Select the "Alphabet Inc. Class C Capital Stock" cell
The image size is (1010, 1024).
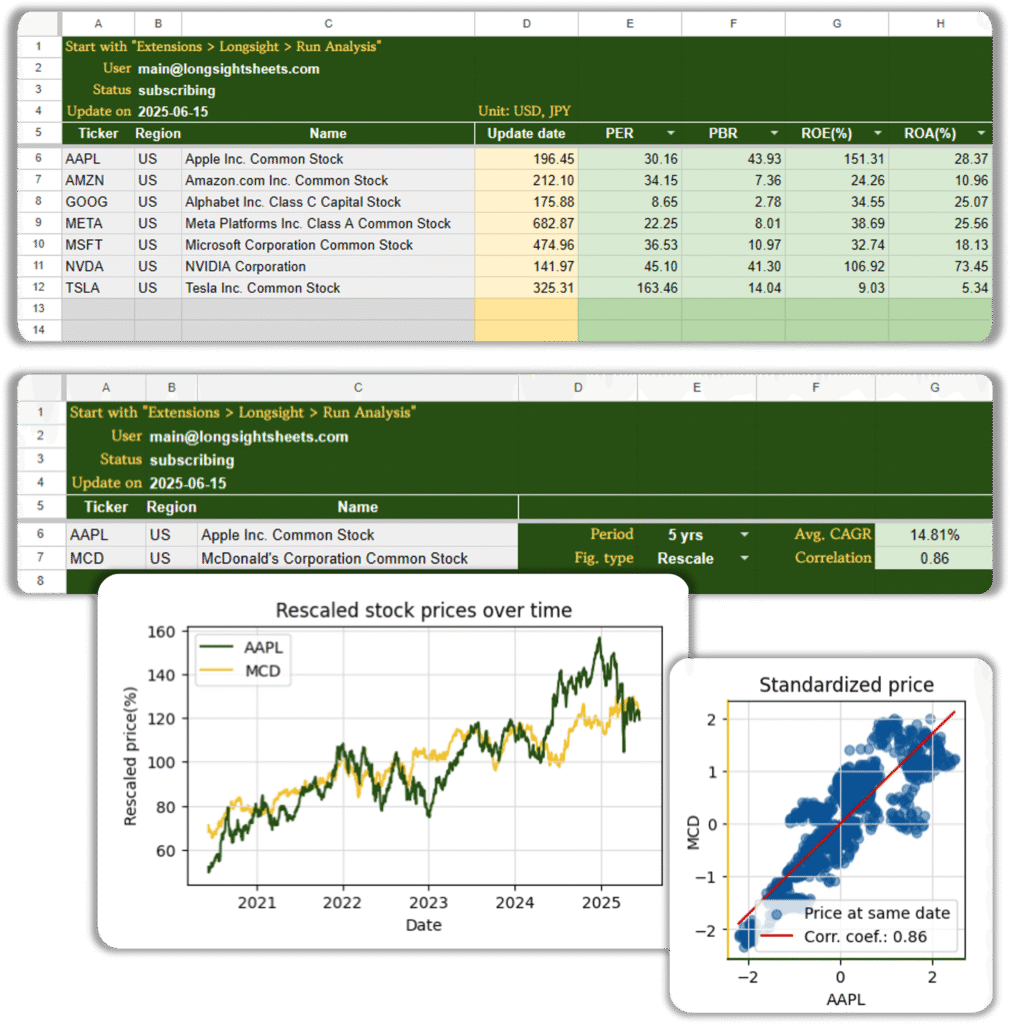point(328,202)
